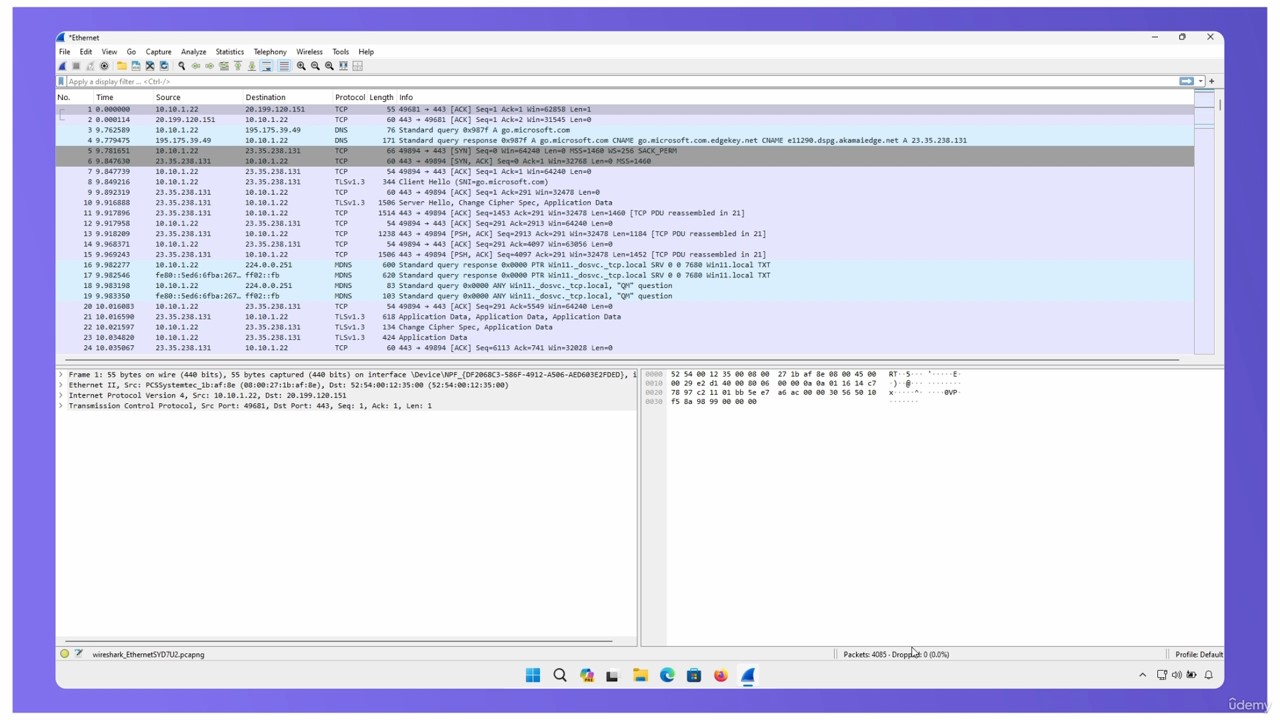
Task: Add a display filter button with plus
Action: [x=1211, y=81]
